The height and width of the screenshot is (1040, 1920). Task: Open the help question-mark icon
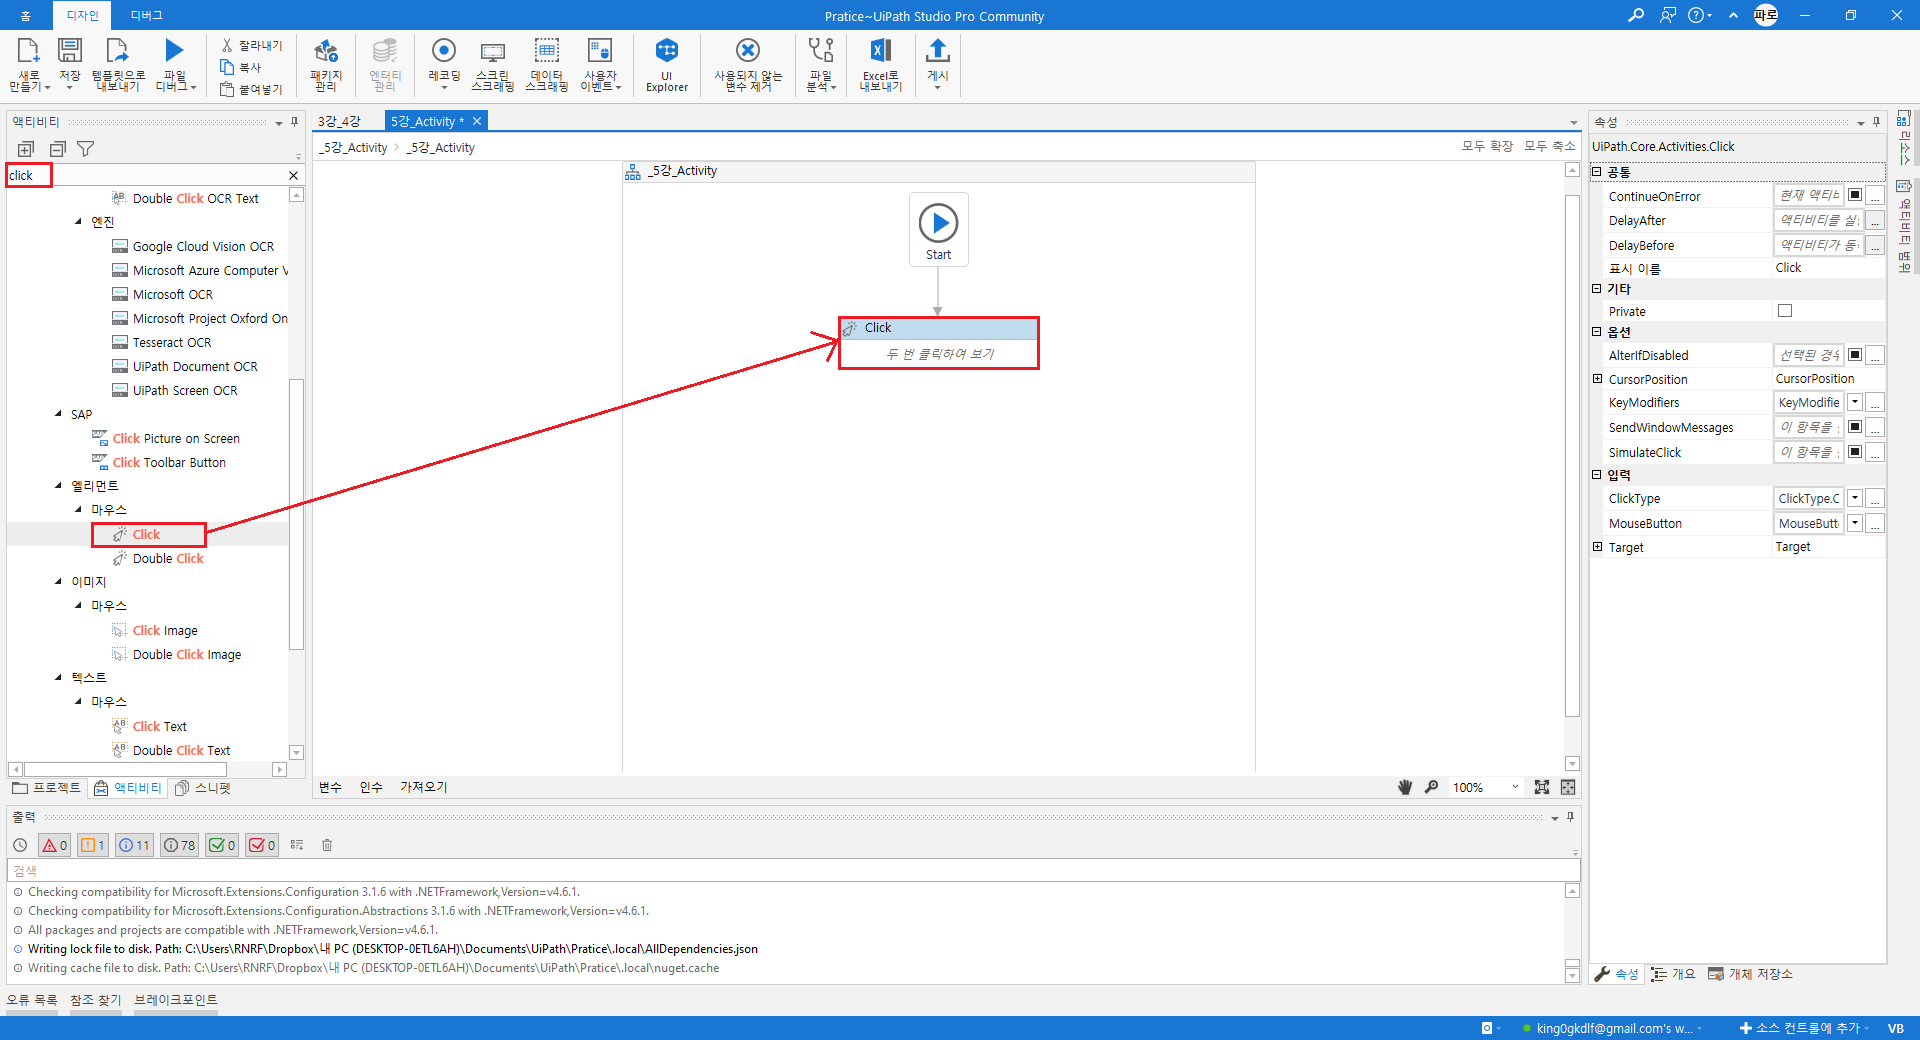[x=1696, y=15]
